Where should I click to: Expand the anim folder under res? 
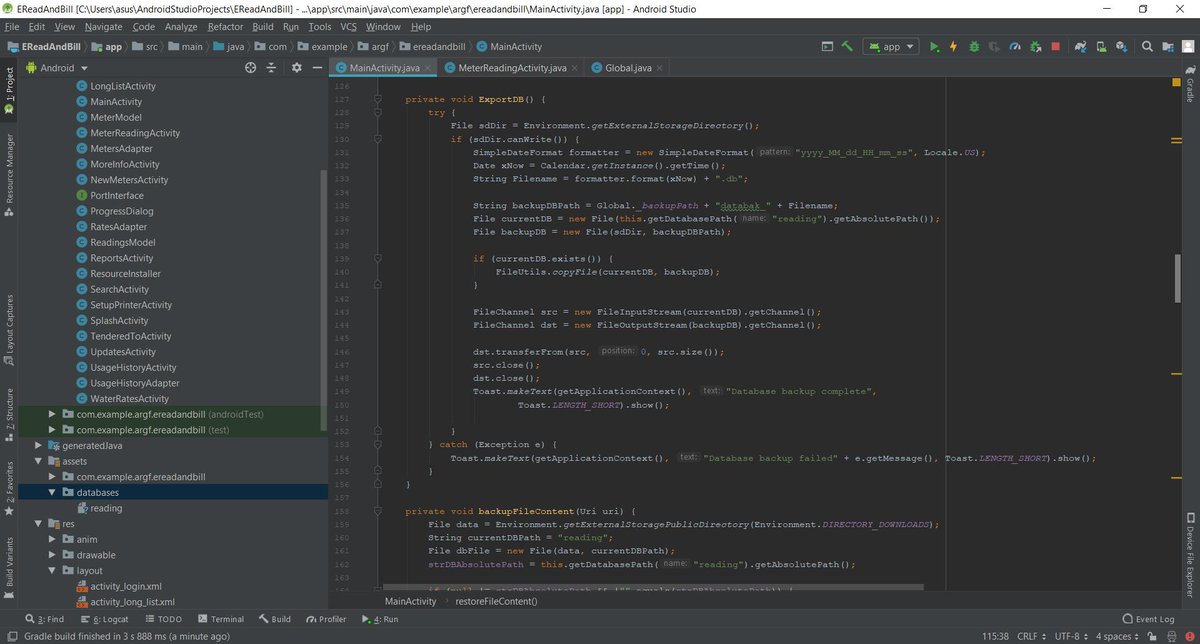53,539
